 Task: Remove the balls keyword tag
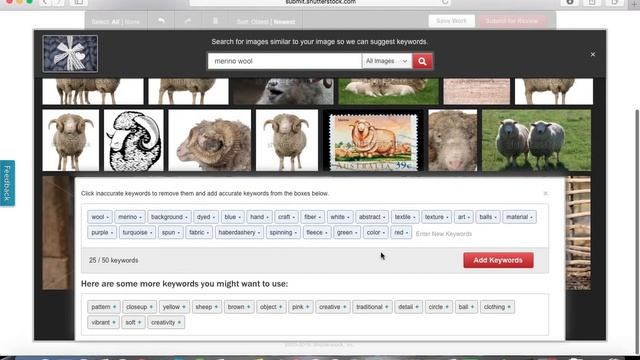click(x=488, y=217)
